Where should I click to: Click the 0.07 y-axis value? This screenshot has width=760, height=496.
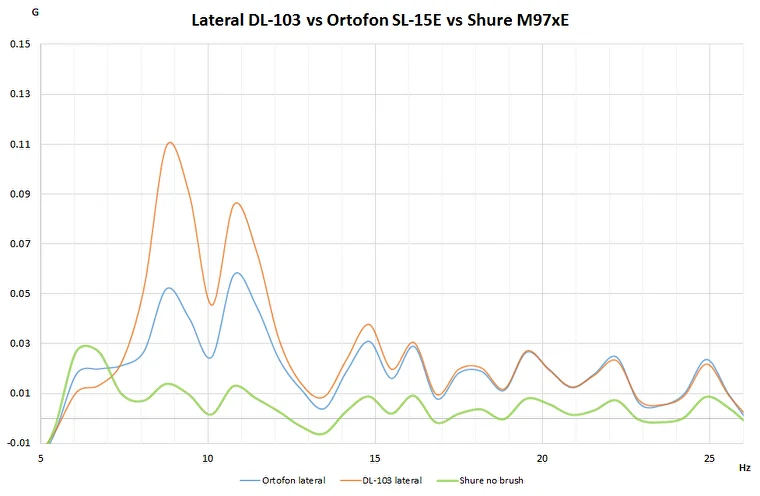[x=20, y=243]
